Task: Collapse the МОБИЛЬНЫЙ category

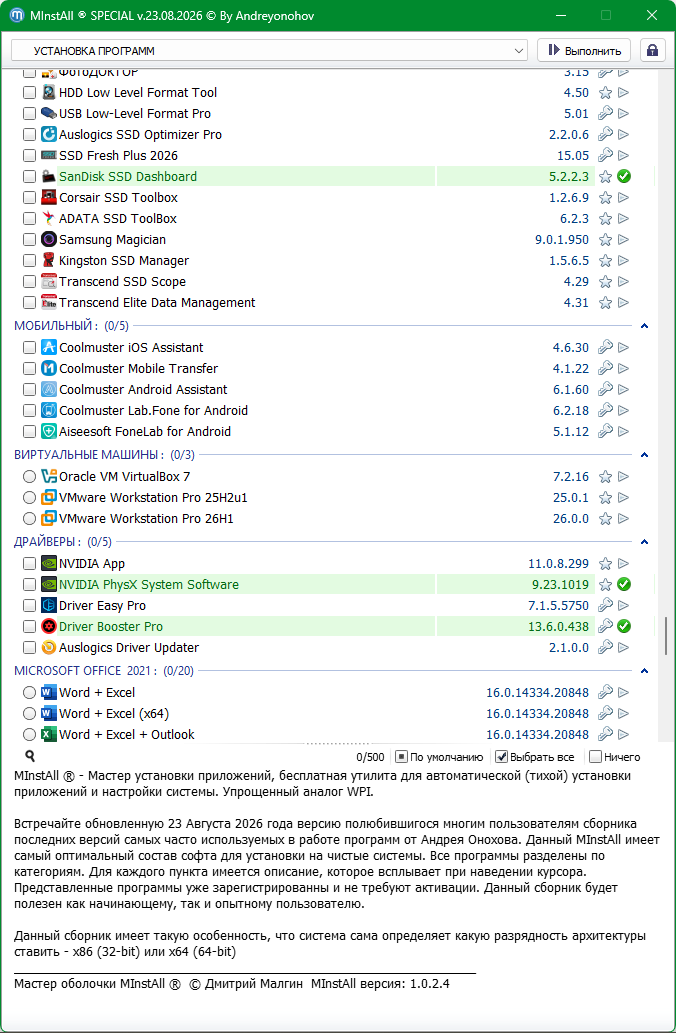Action: click(645, 325)
